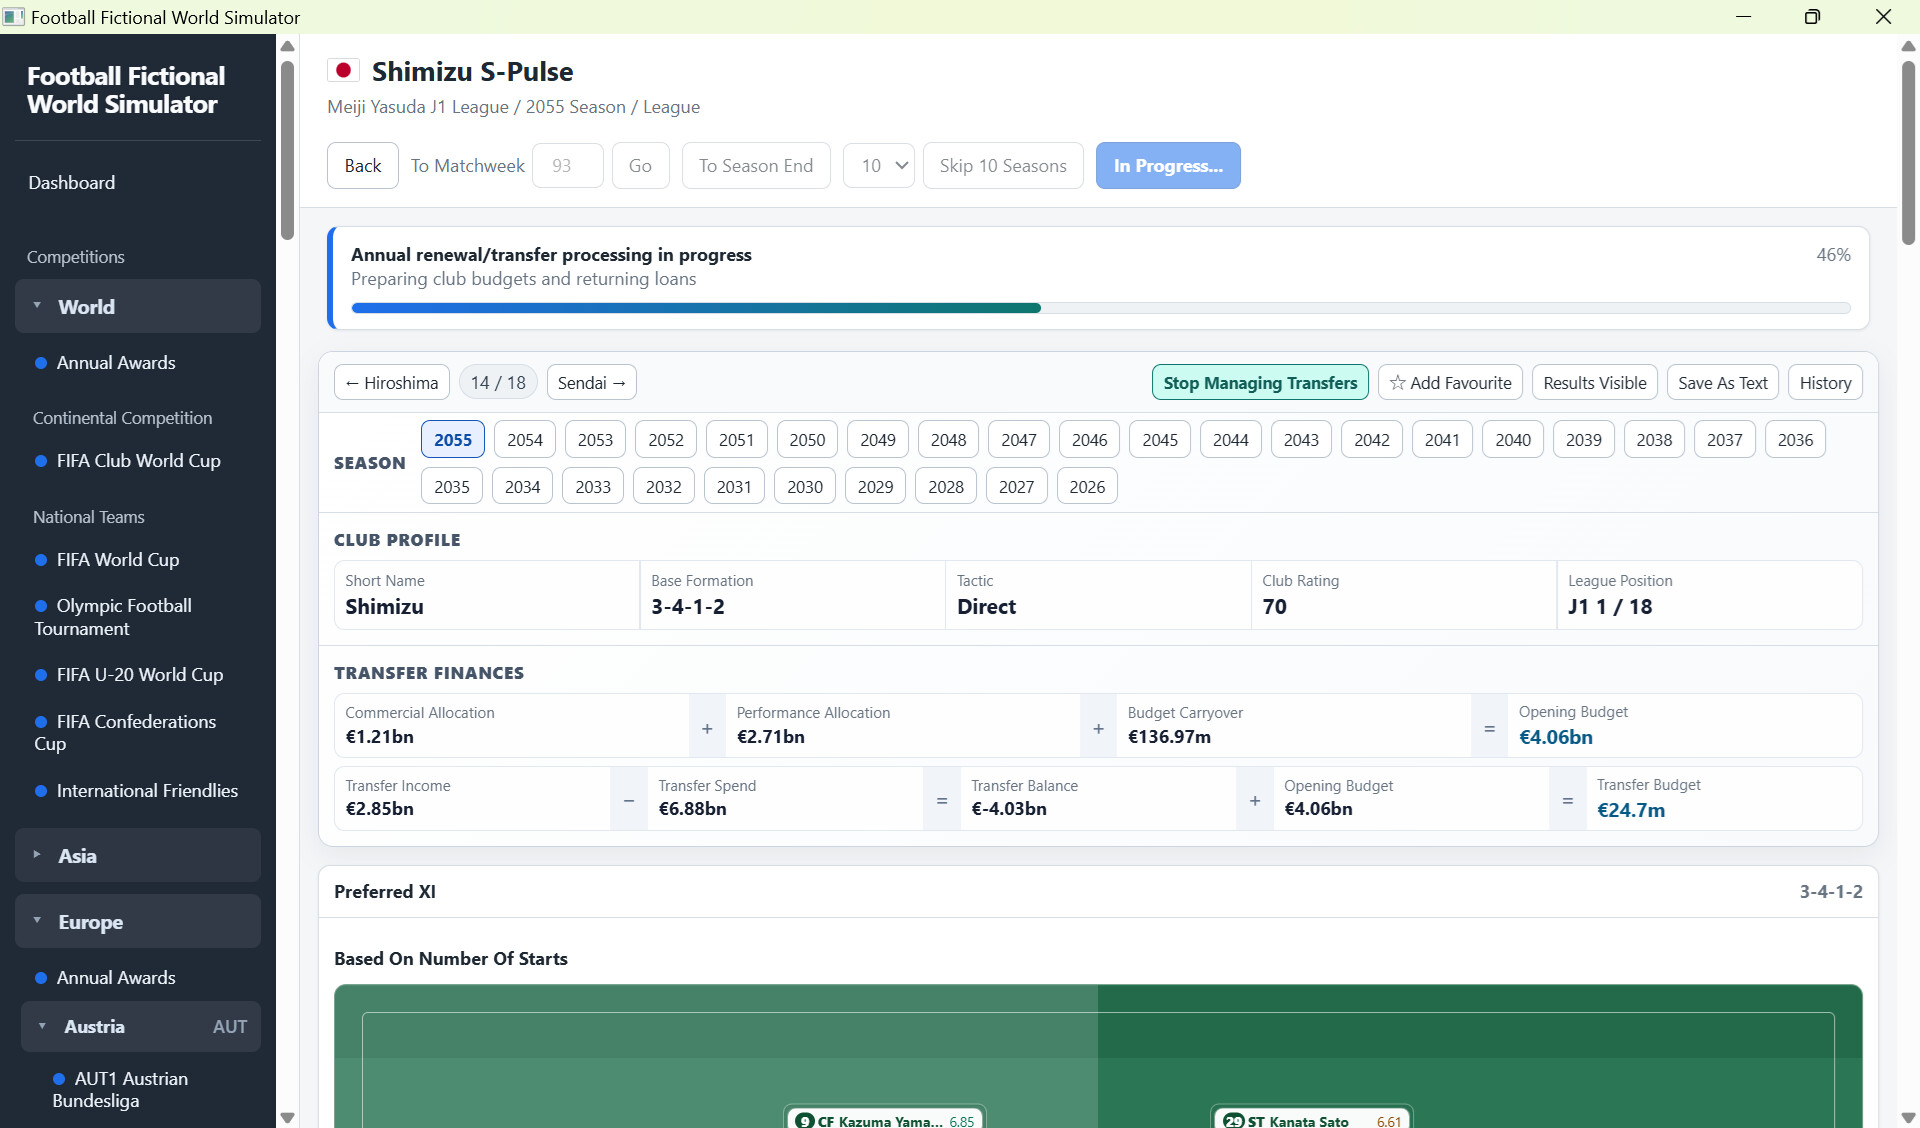Click the main page vertical scrollbar thumb
Screen dimensions: 1920x1128
(x=1908, y=152)
